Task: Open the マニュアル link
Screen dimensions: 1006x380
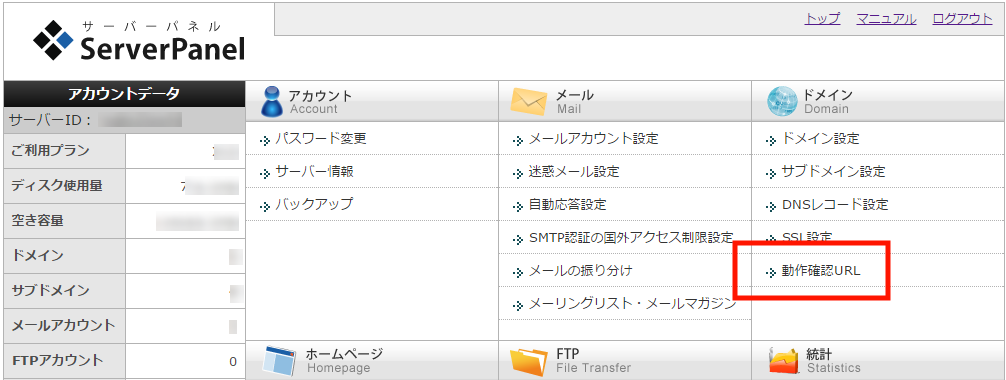Action: 886,19
